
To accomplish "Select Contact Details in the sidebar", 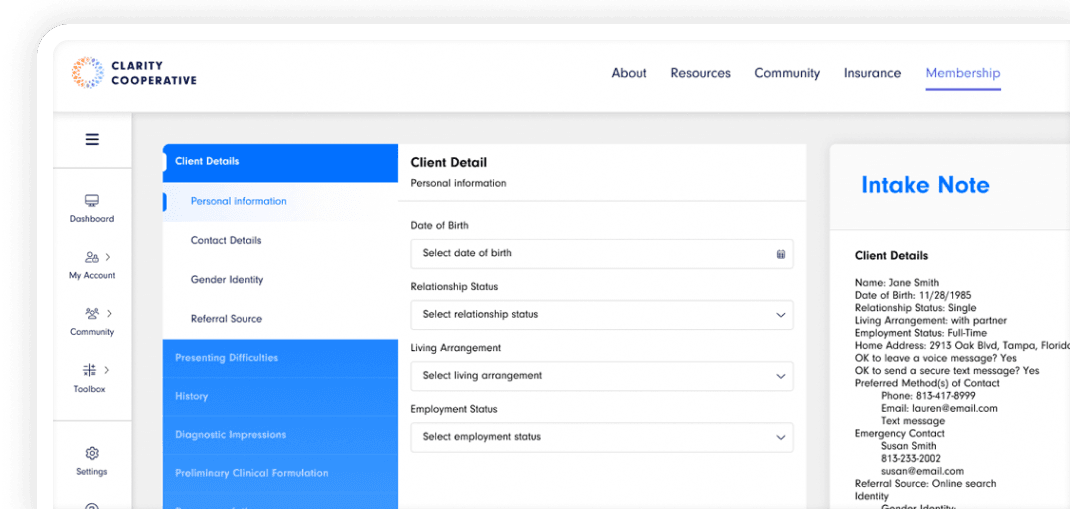I will point(226,241).
